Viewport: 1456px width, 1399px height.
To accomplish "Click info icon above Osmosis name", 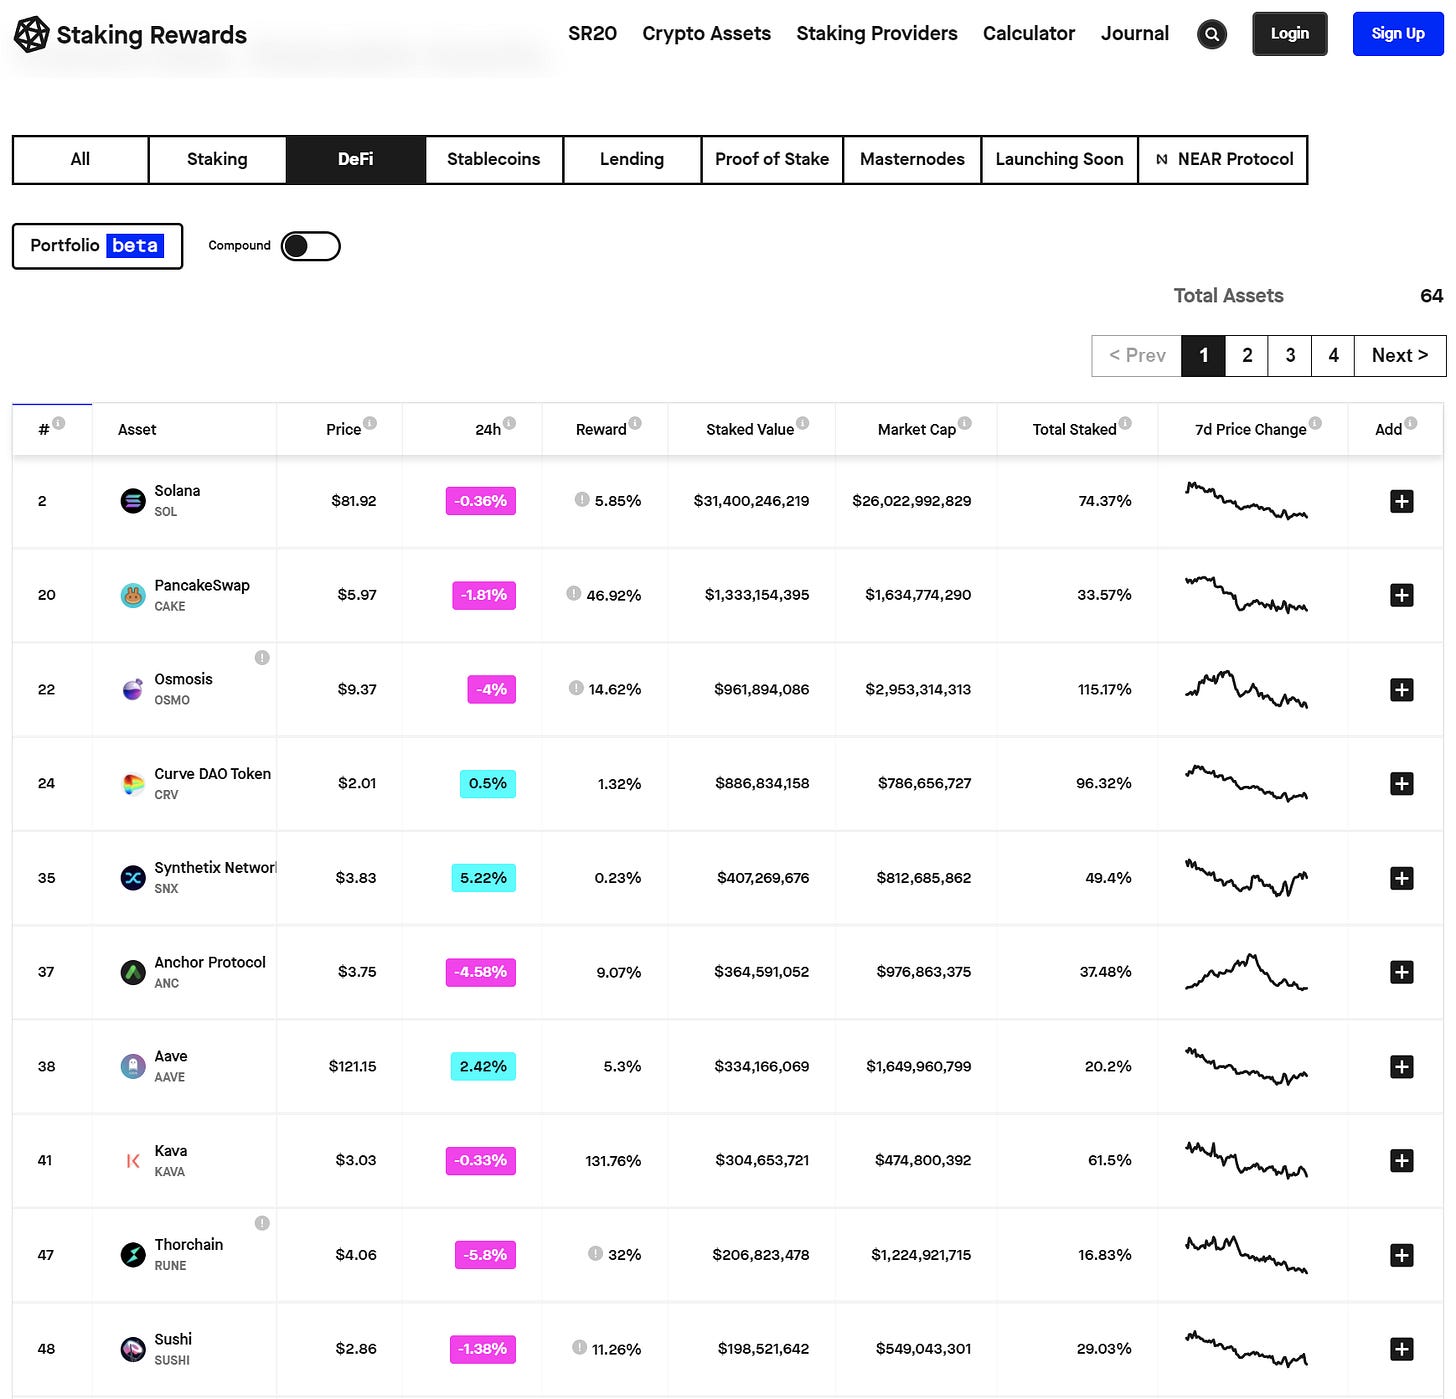I will point(262,658).
